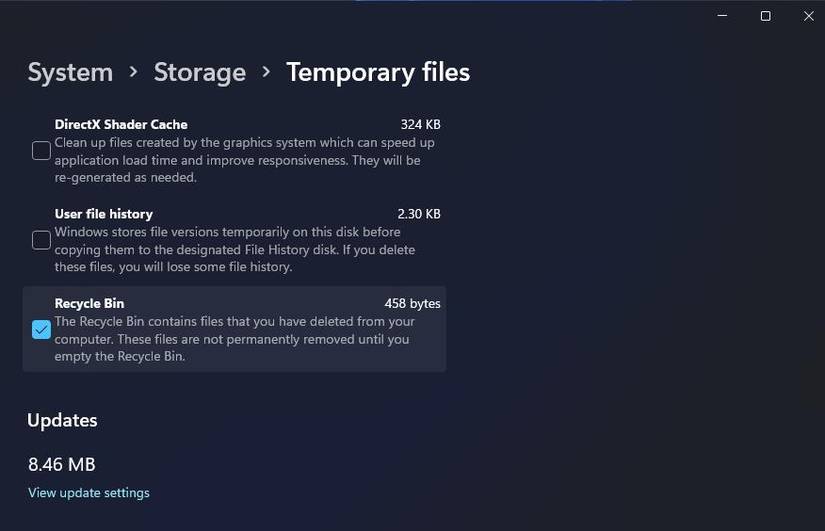This screenshot has width=825, height=531.
Task: Check the User file history checkbox
Action: coord(41,240)
